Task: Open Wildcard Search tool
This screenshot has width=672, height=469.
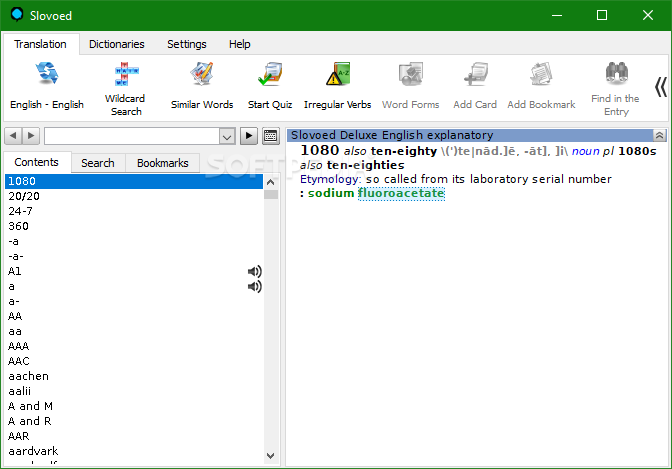Action: point(125,89)
